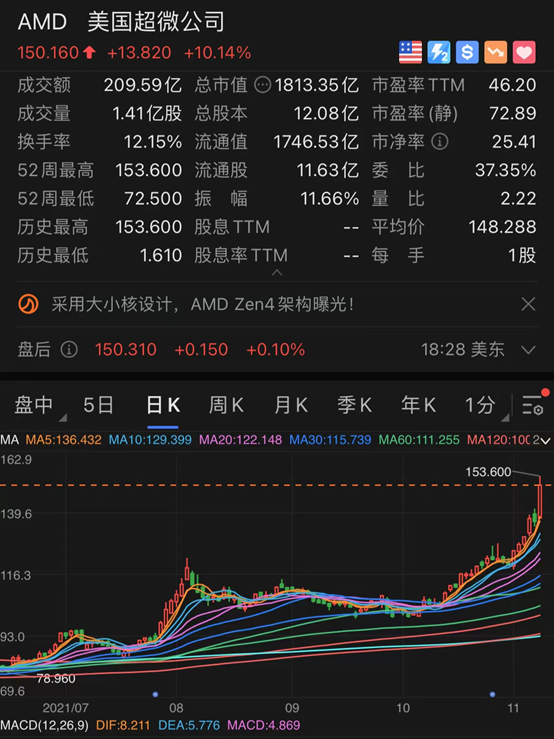Tap the 市盈率TTM value 46.20
The width and height of the screenshot is (554, 739).
[x=512, y=85]
